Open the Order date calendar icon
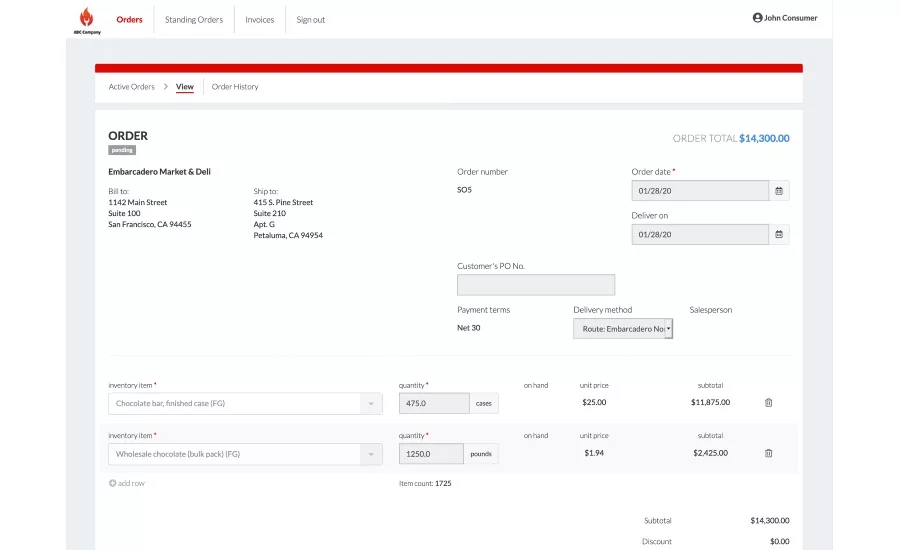Image resolution: width=900 pixels, height=550 pixels. coord(779,191)
